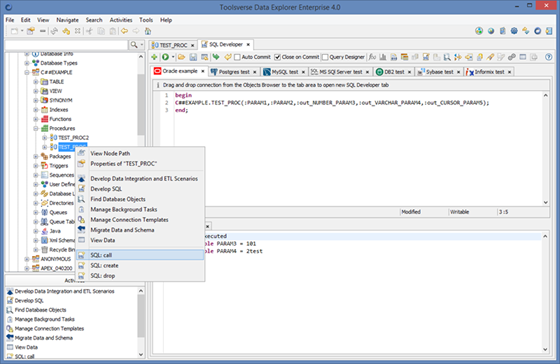Switch to the Postgres test tab

[234, 72]
